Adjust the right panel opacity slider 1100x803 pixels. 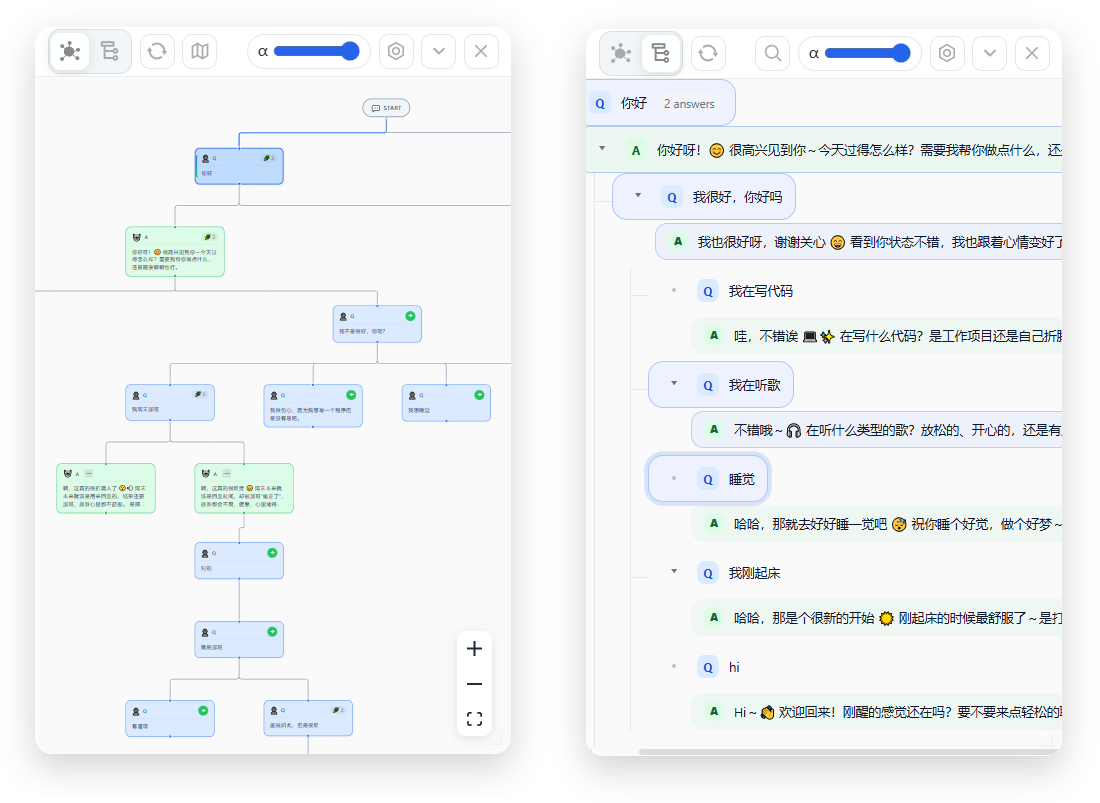coord(867,53)
